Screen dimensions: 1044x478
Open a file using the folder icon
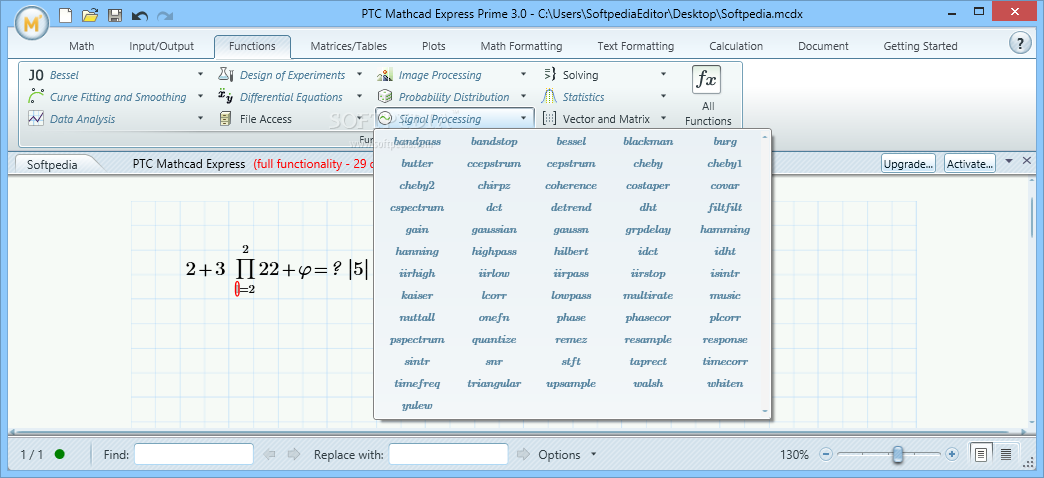tap(90, 15)
